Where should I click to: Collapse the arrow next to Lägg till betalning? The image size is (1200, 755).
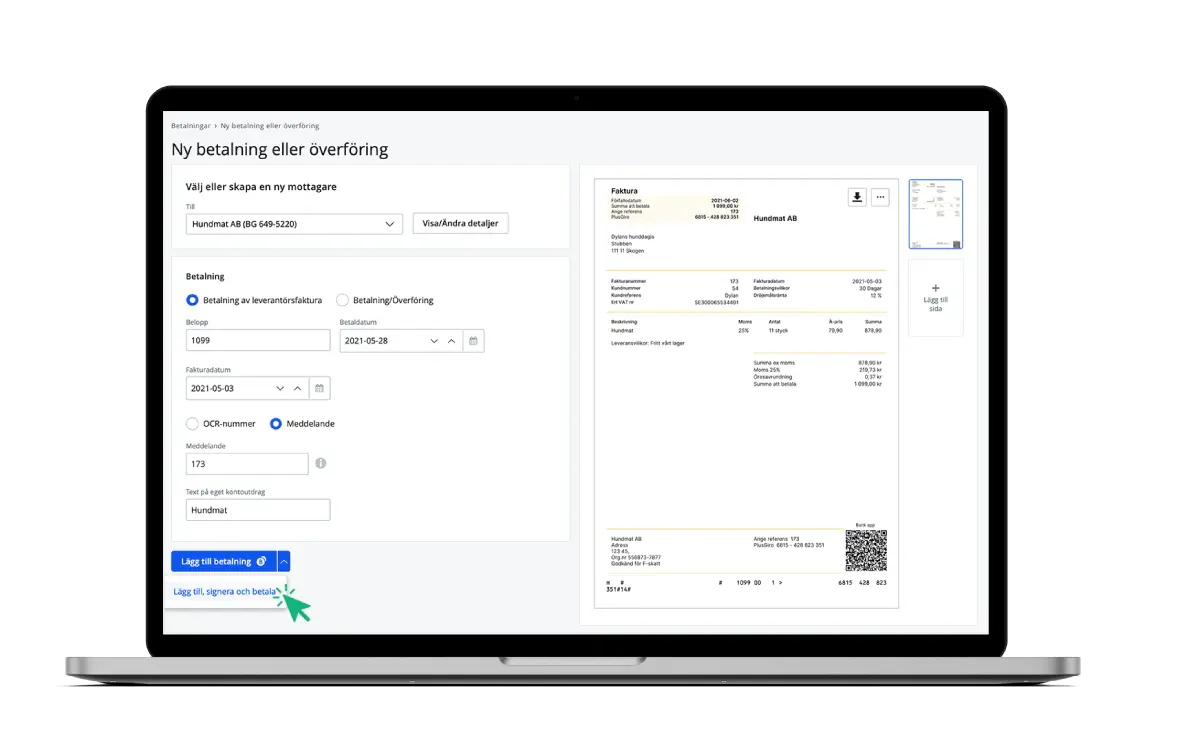pos(284,562)
